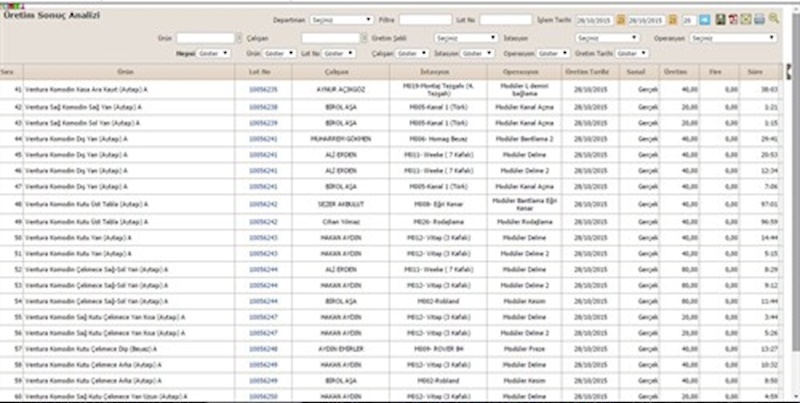Viewport: 800px width, 403px height.
Task: Select cell 'AYDIN EMİRLER' in row 57
Action: pyautogui.click(x=340, y=349)
